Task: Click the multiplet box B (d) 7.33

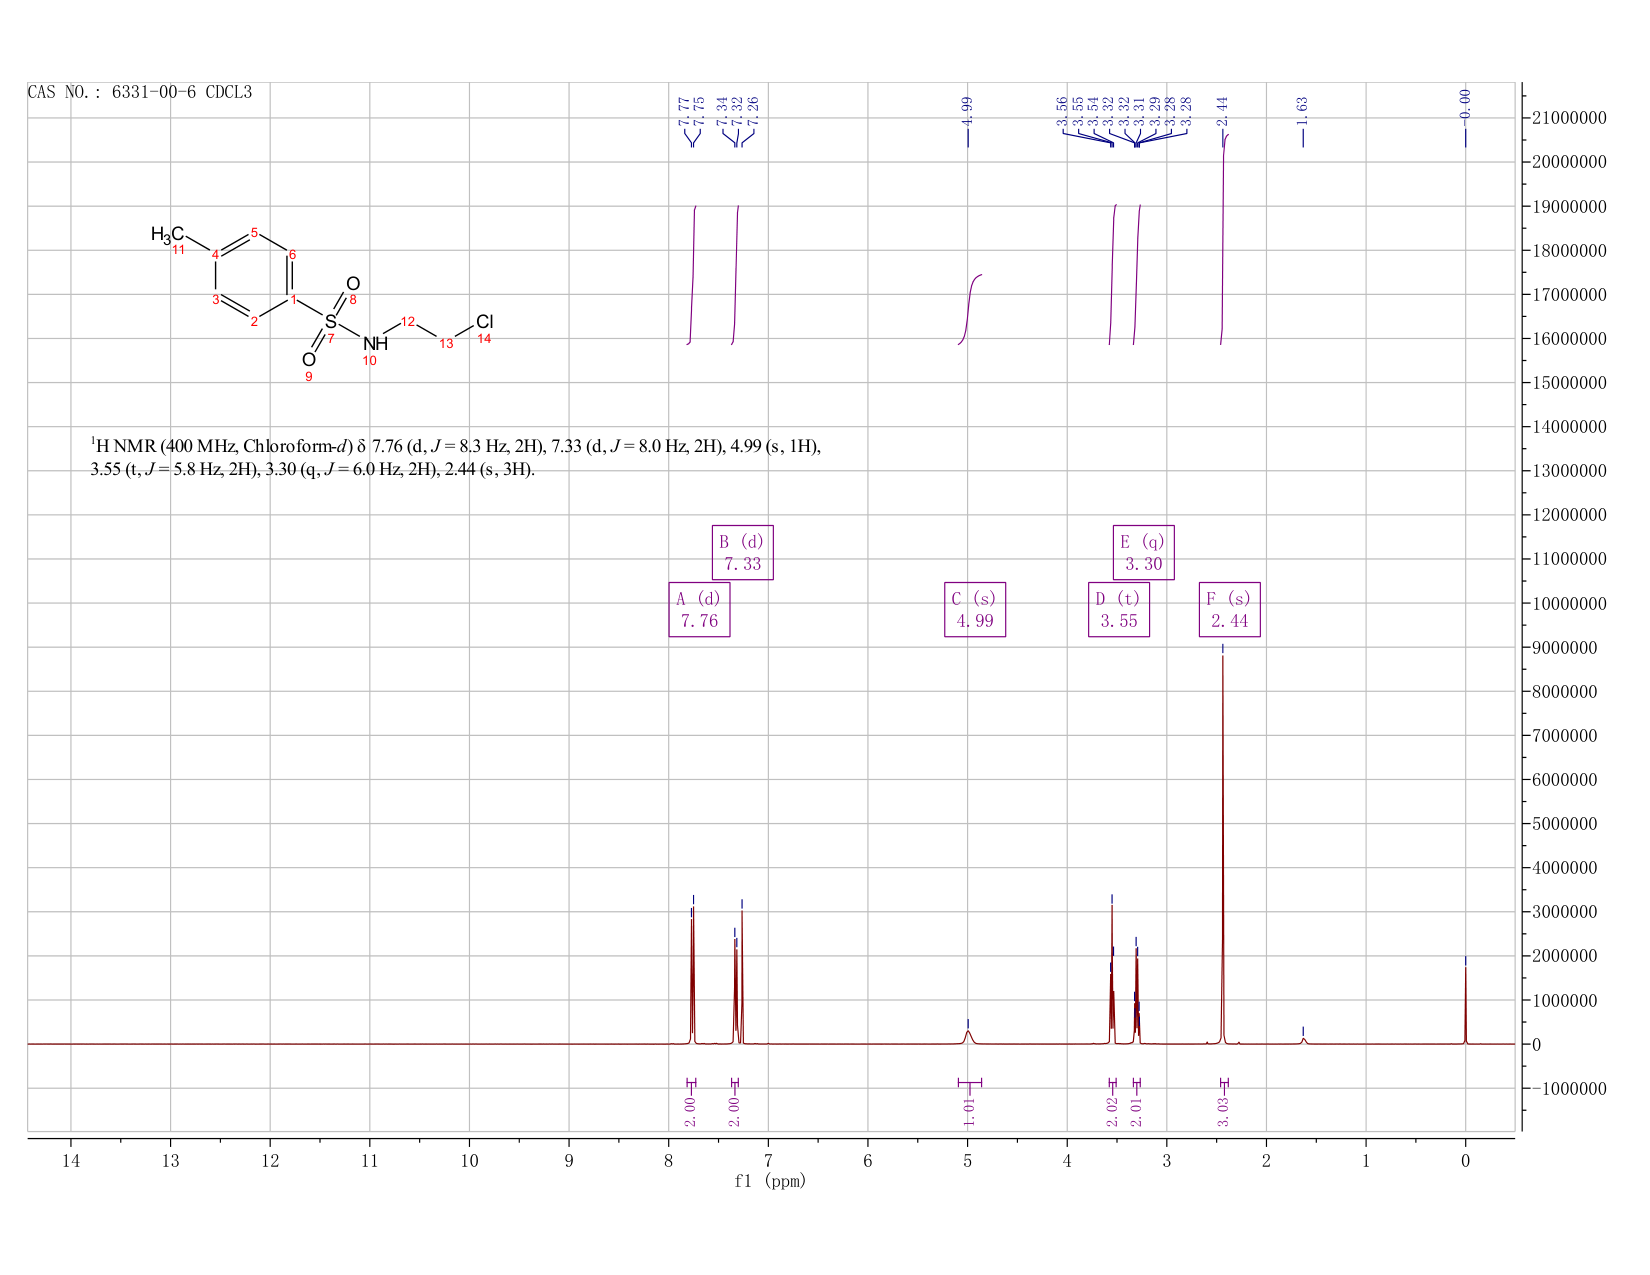Action: pos(743,552)
